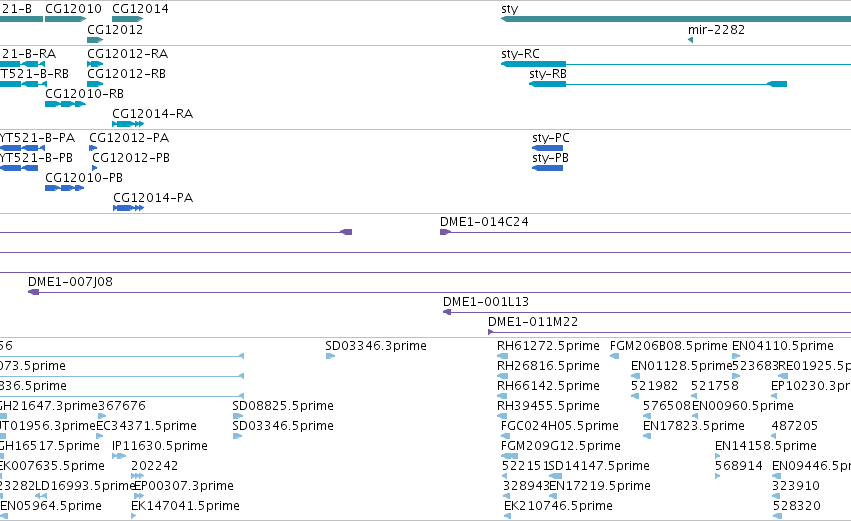851x521 pixels.
Task: Click the sty-PB protein bar
Action: click(x=548, y=168)
